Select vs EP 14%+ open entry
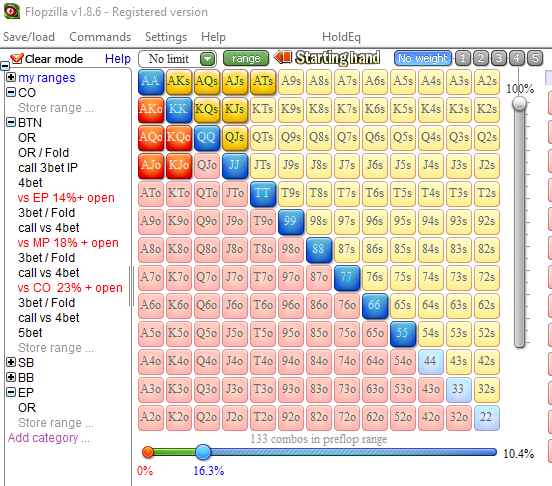The height and width of the screenshot is (486, 552). (x=66, y=198)
